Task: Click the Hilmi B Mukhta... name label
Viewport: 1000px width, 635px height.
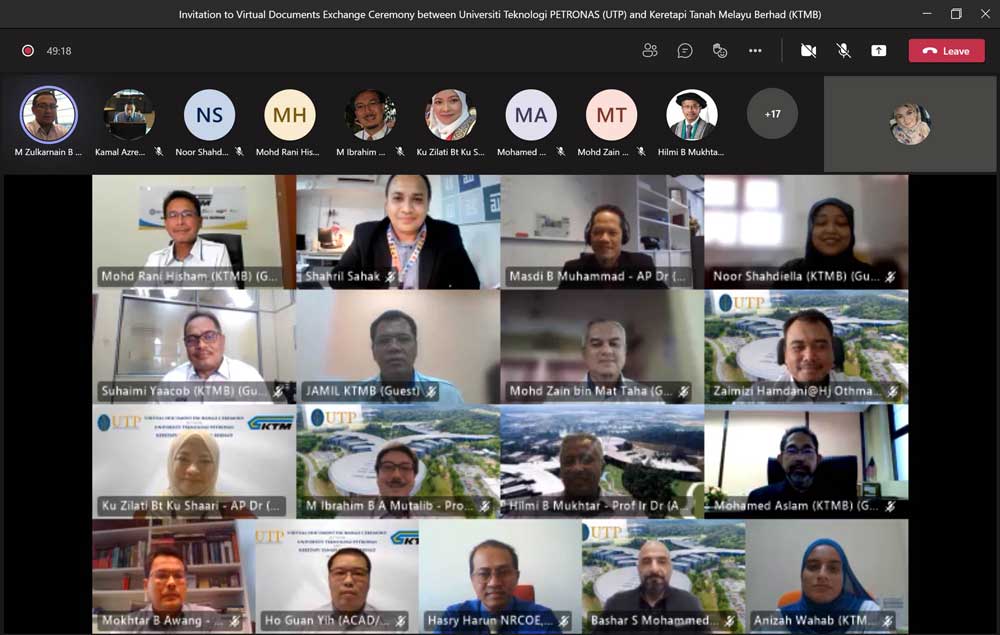Action: click(x=691, y=152)
